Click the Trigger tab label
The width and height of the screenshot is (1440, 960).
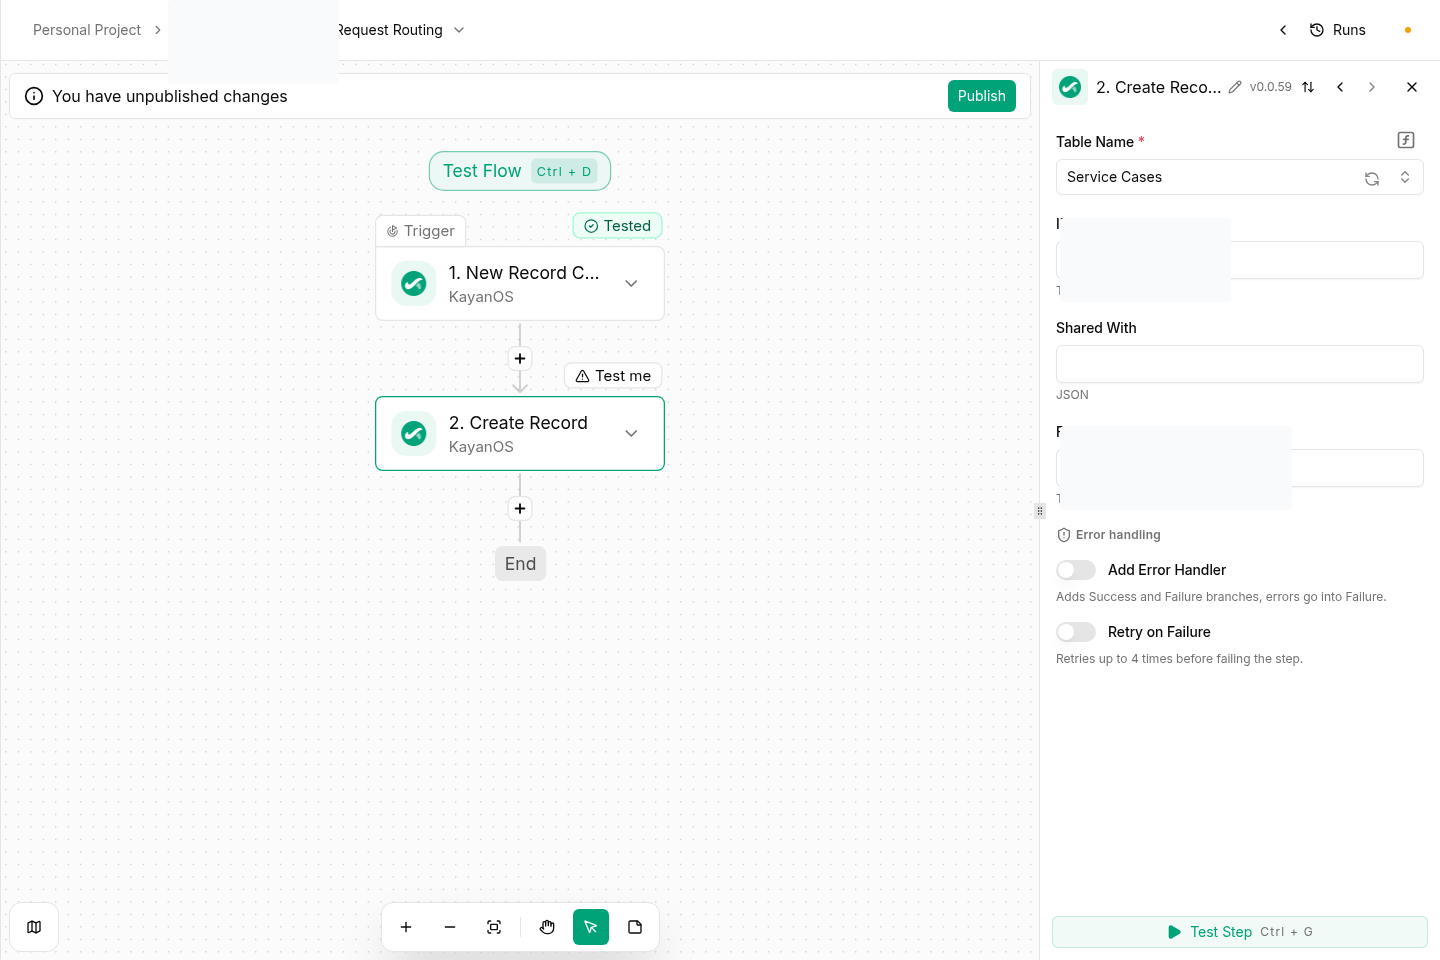tap(421, 231)
